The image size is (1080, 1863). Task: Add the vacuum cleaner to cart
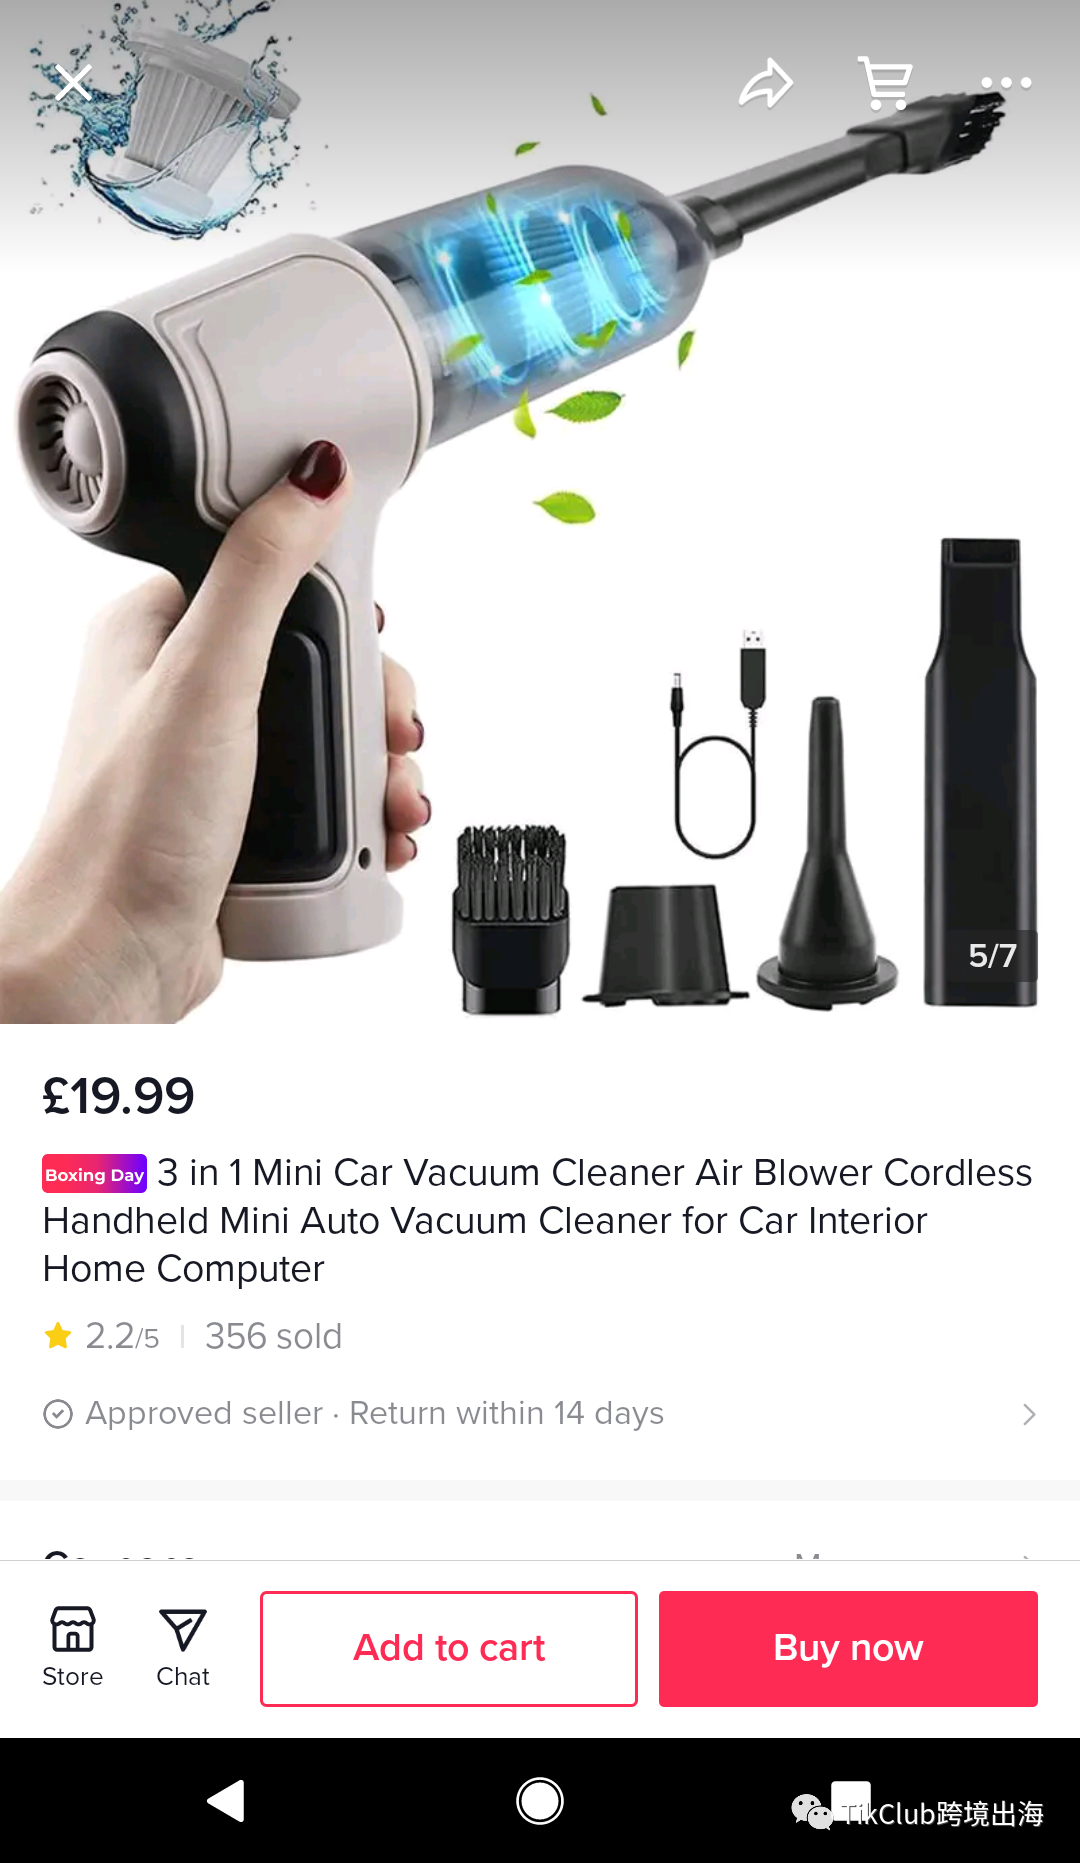click(x=449, y=1648)
